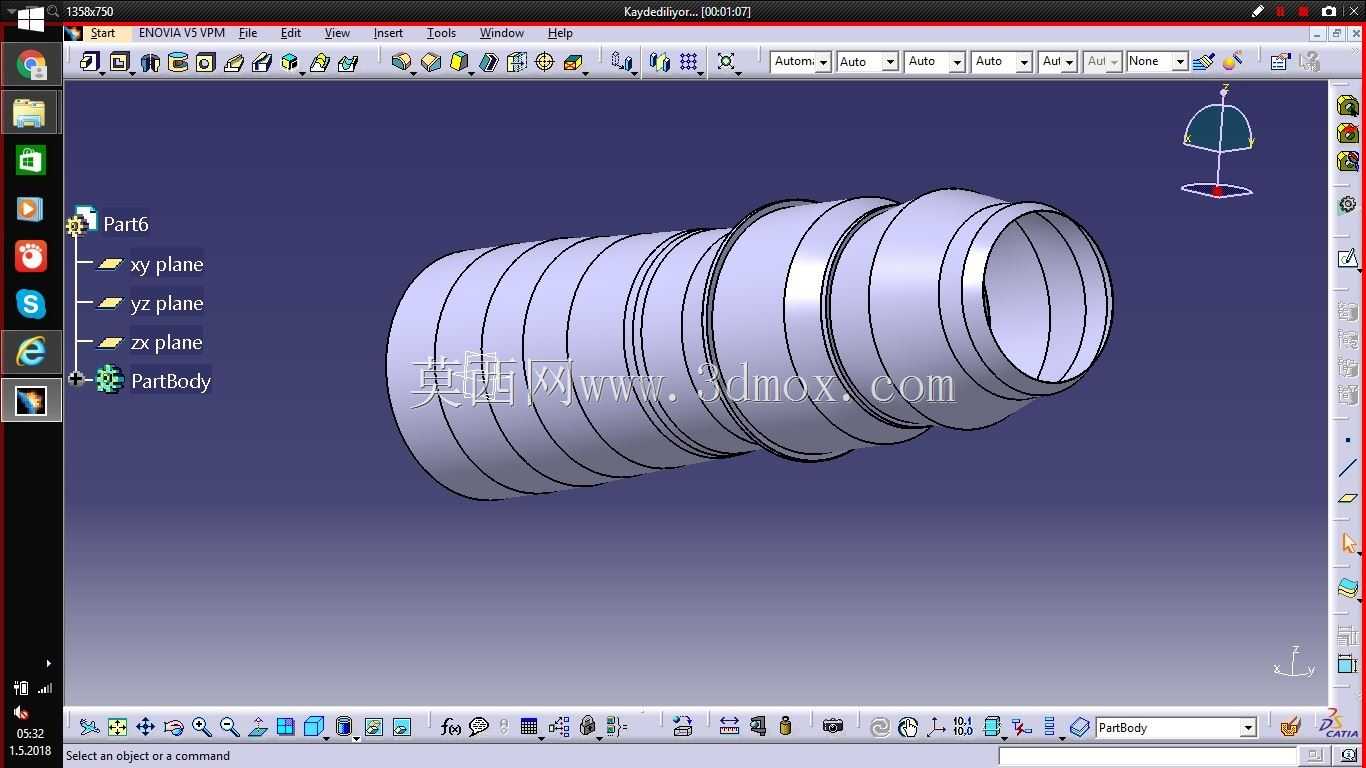Image resolution: width=1366 pixels, height=768 pixels.
Task: Select the Part6 root node
Action: pos(126,224)
